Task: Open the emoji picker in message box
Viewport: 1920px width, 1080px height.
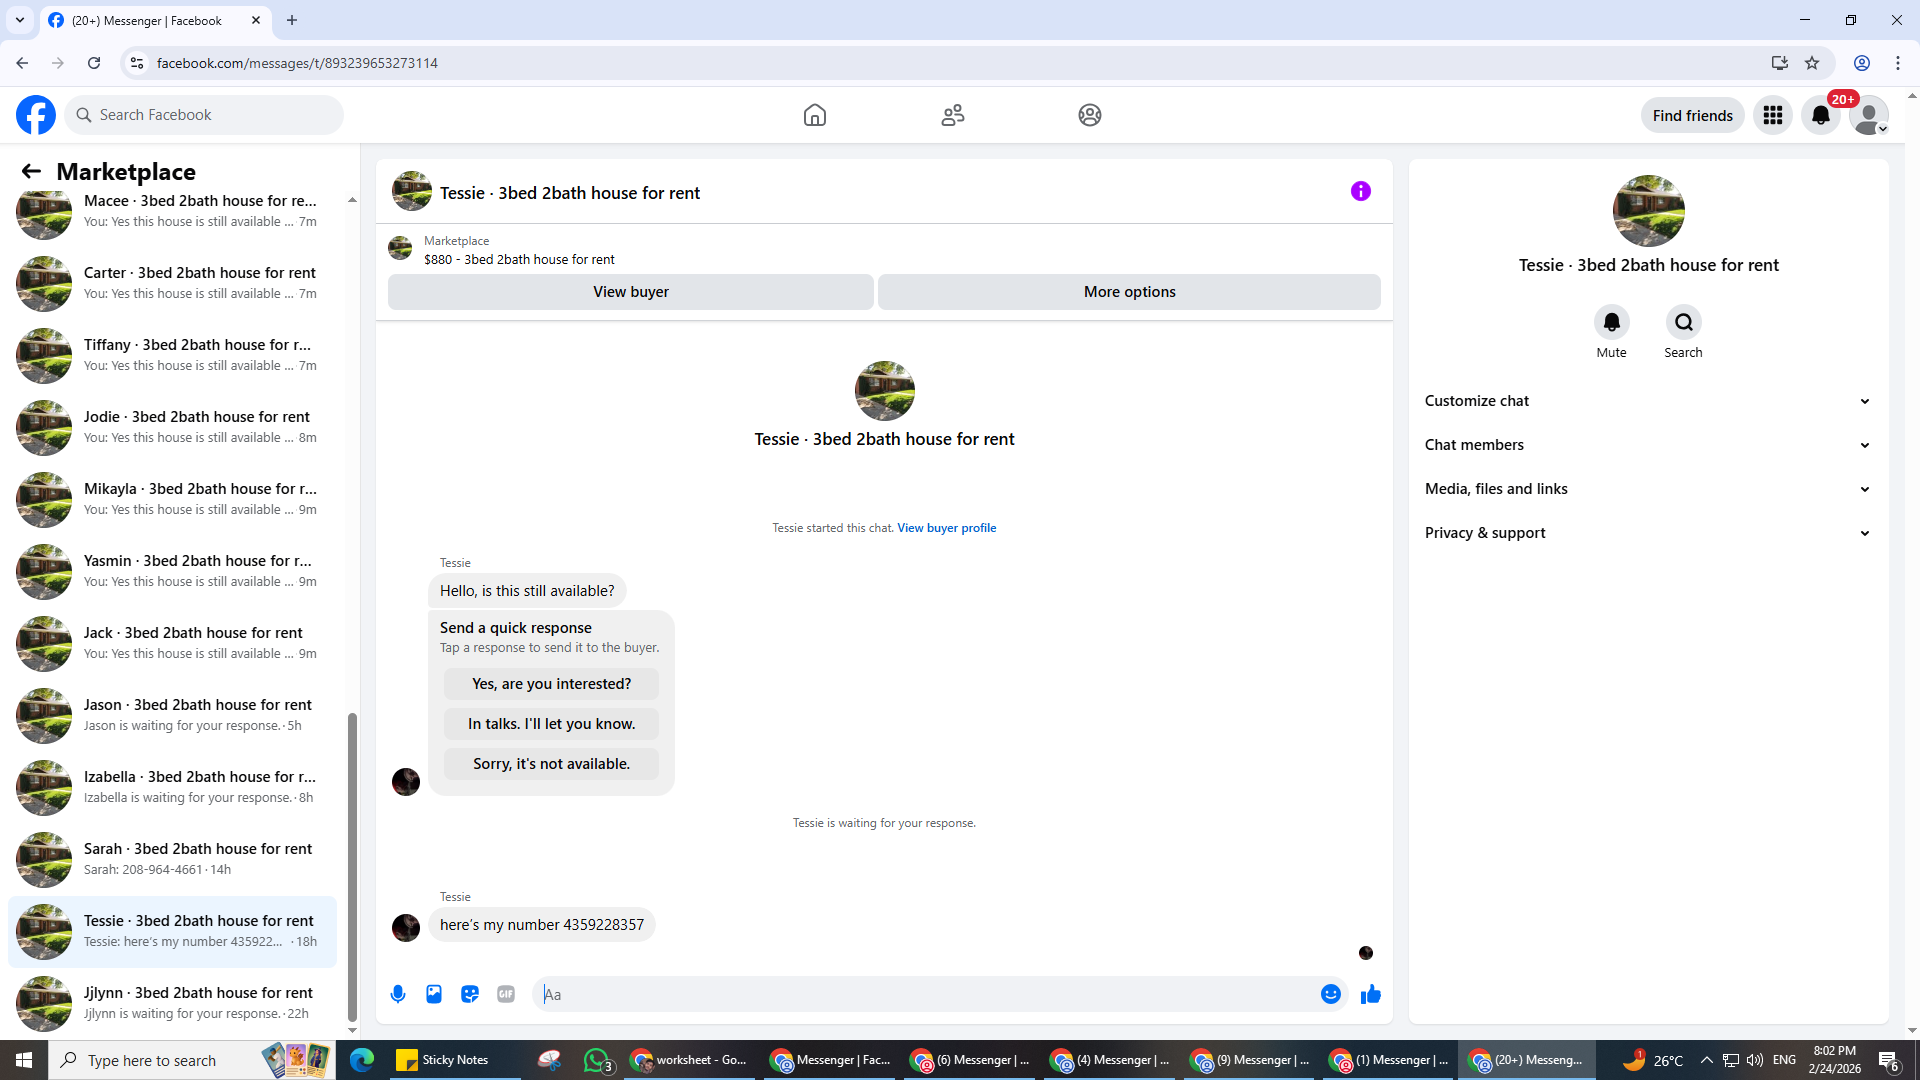Action: 1330,994
